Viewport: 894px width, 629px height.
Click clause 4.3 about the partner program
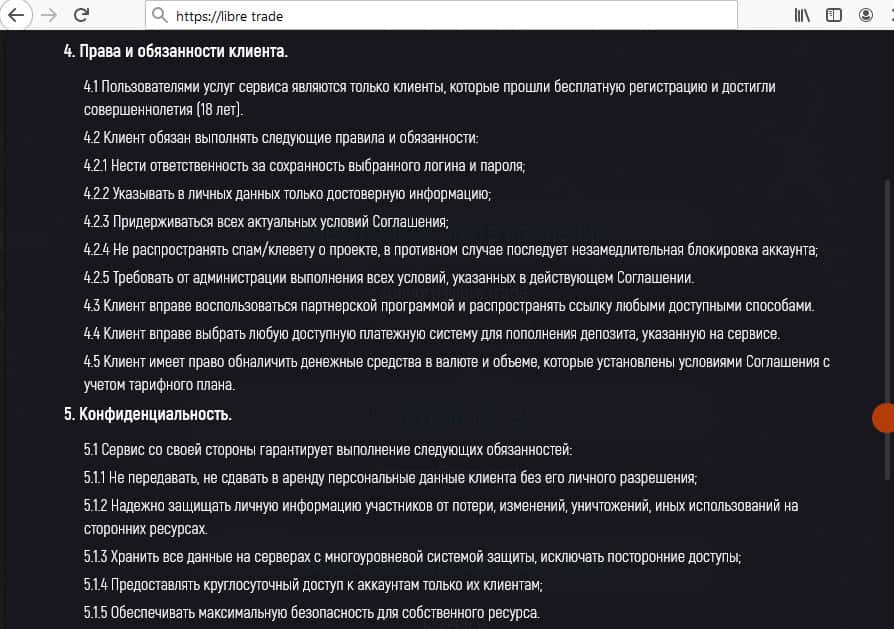tap(449, 305)
